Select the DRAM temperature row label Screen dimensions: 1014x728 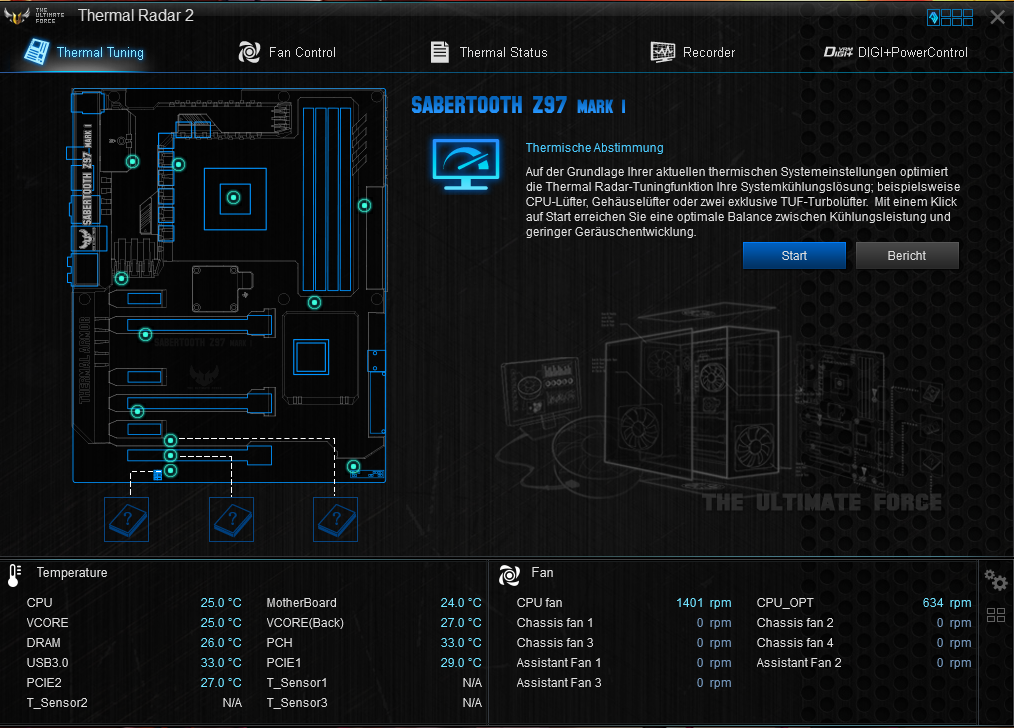pos(43,643)
